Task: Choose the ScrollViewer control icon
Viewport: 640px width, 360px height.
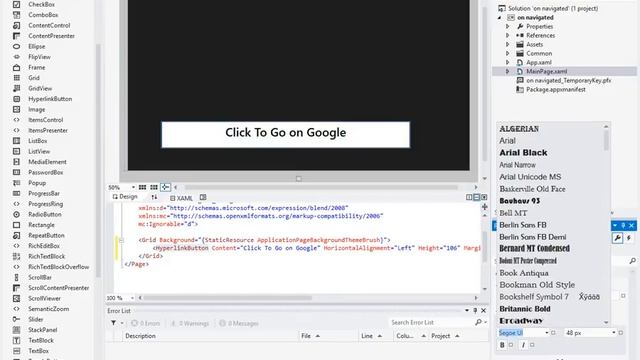Action: pyautogui.click(x=16, y=298)
